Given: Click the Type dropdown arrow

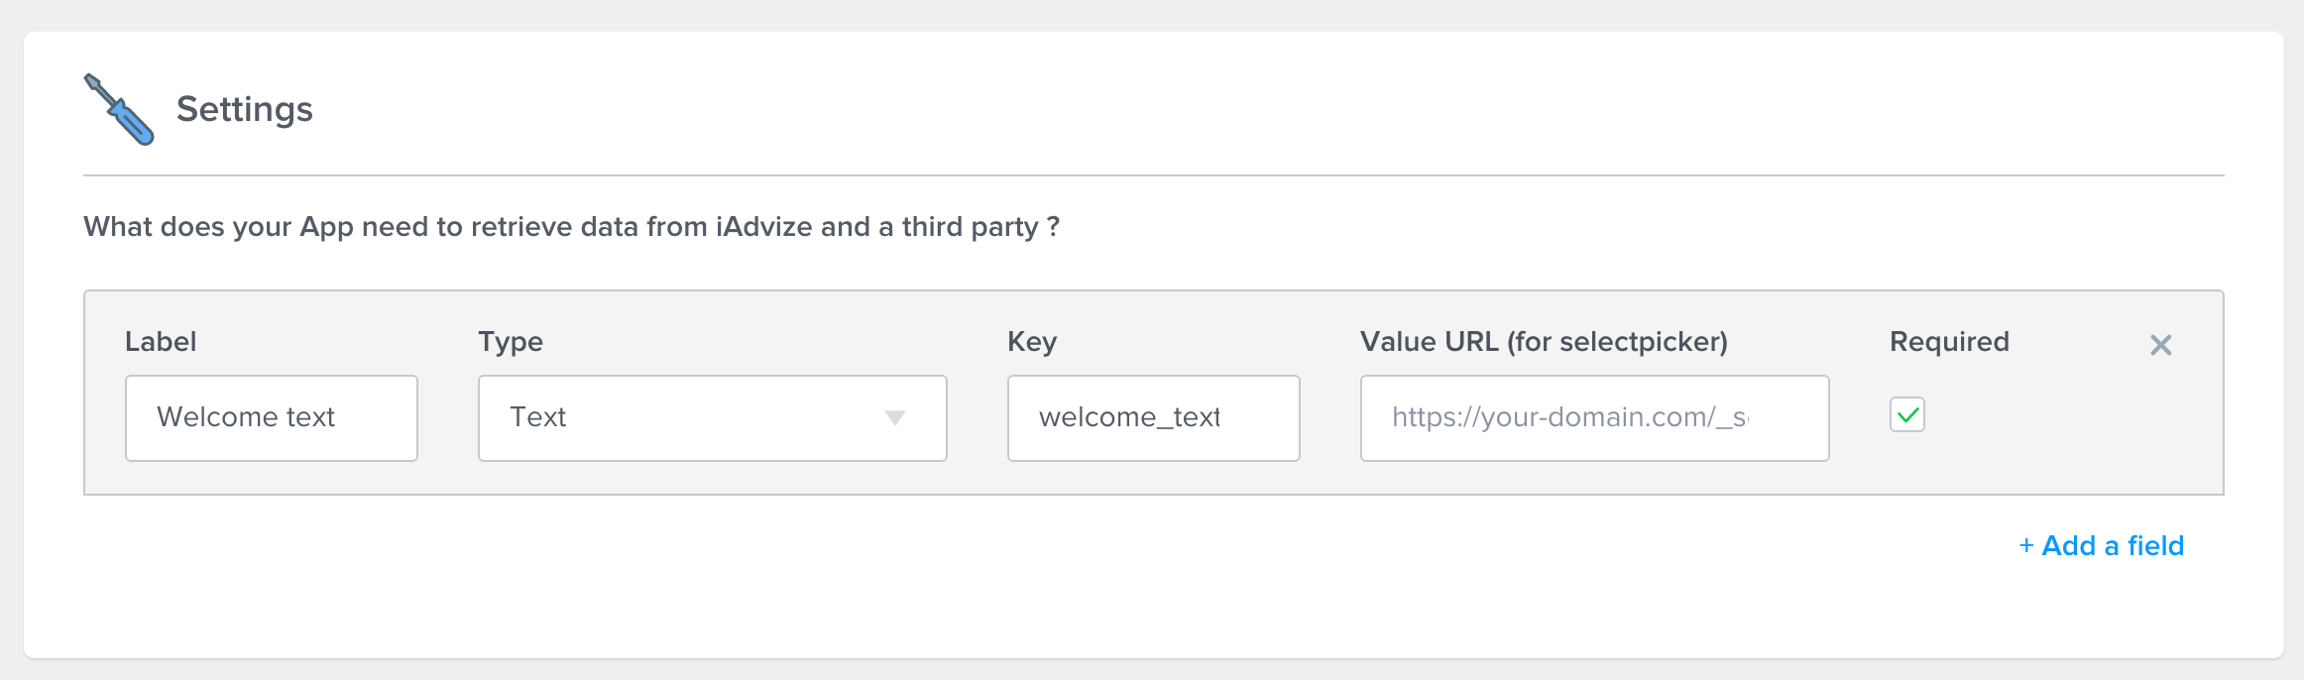Looking at the screenshot, I should [x=895, y=418].
